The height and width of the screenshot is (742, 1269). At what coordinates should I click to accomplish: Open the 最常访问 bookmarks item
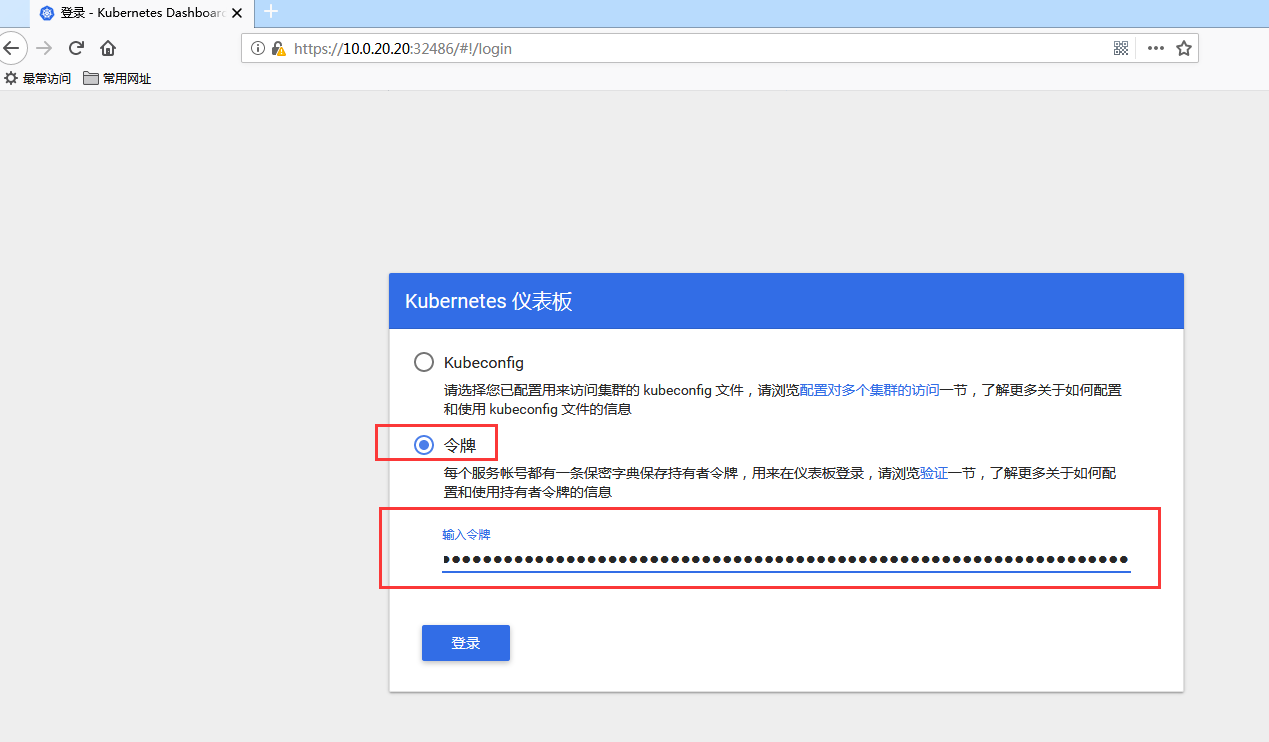click(38, 78)
